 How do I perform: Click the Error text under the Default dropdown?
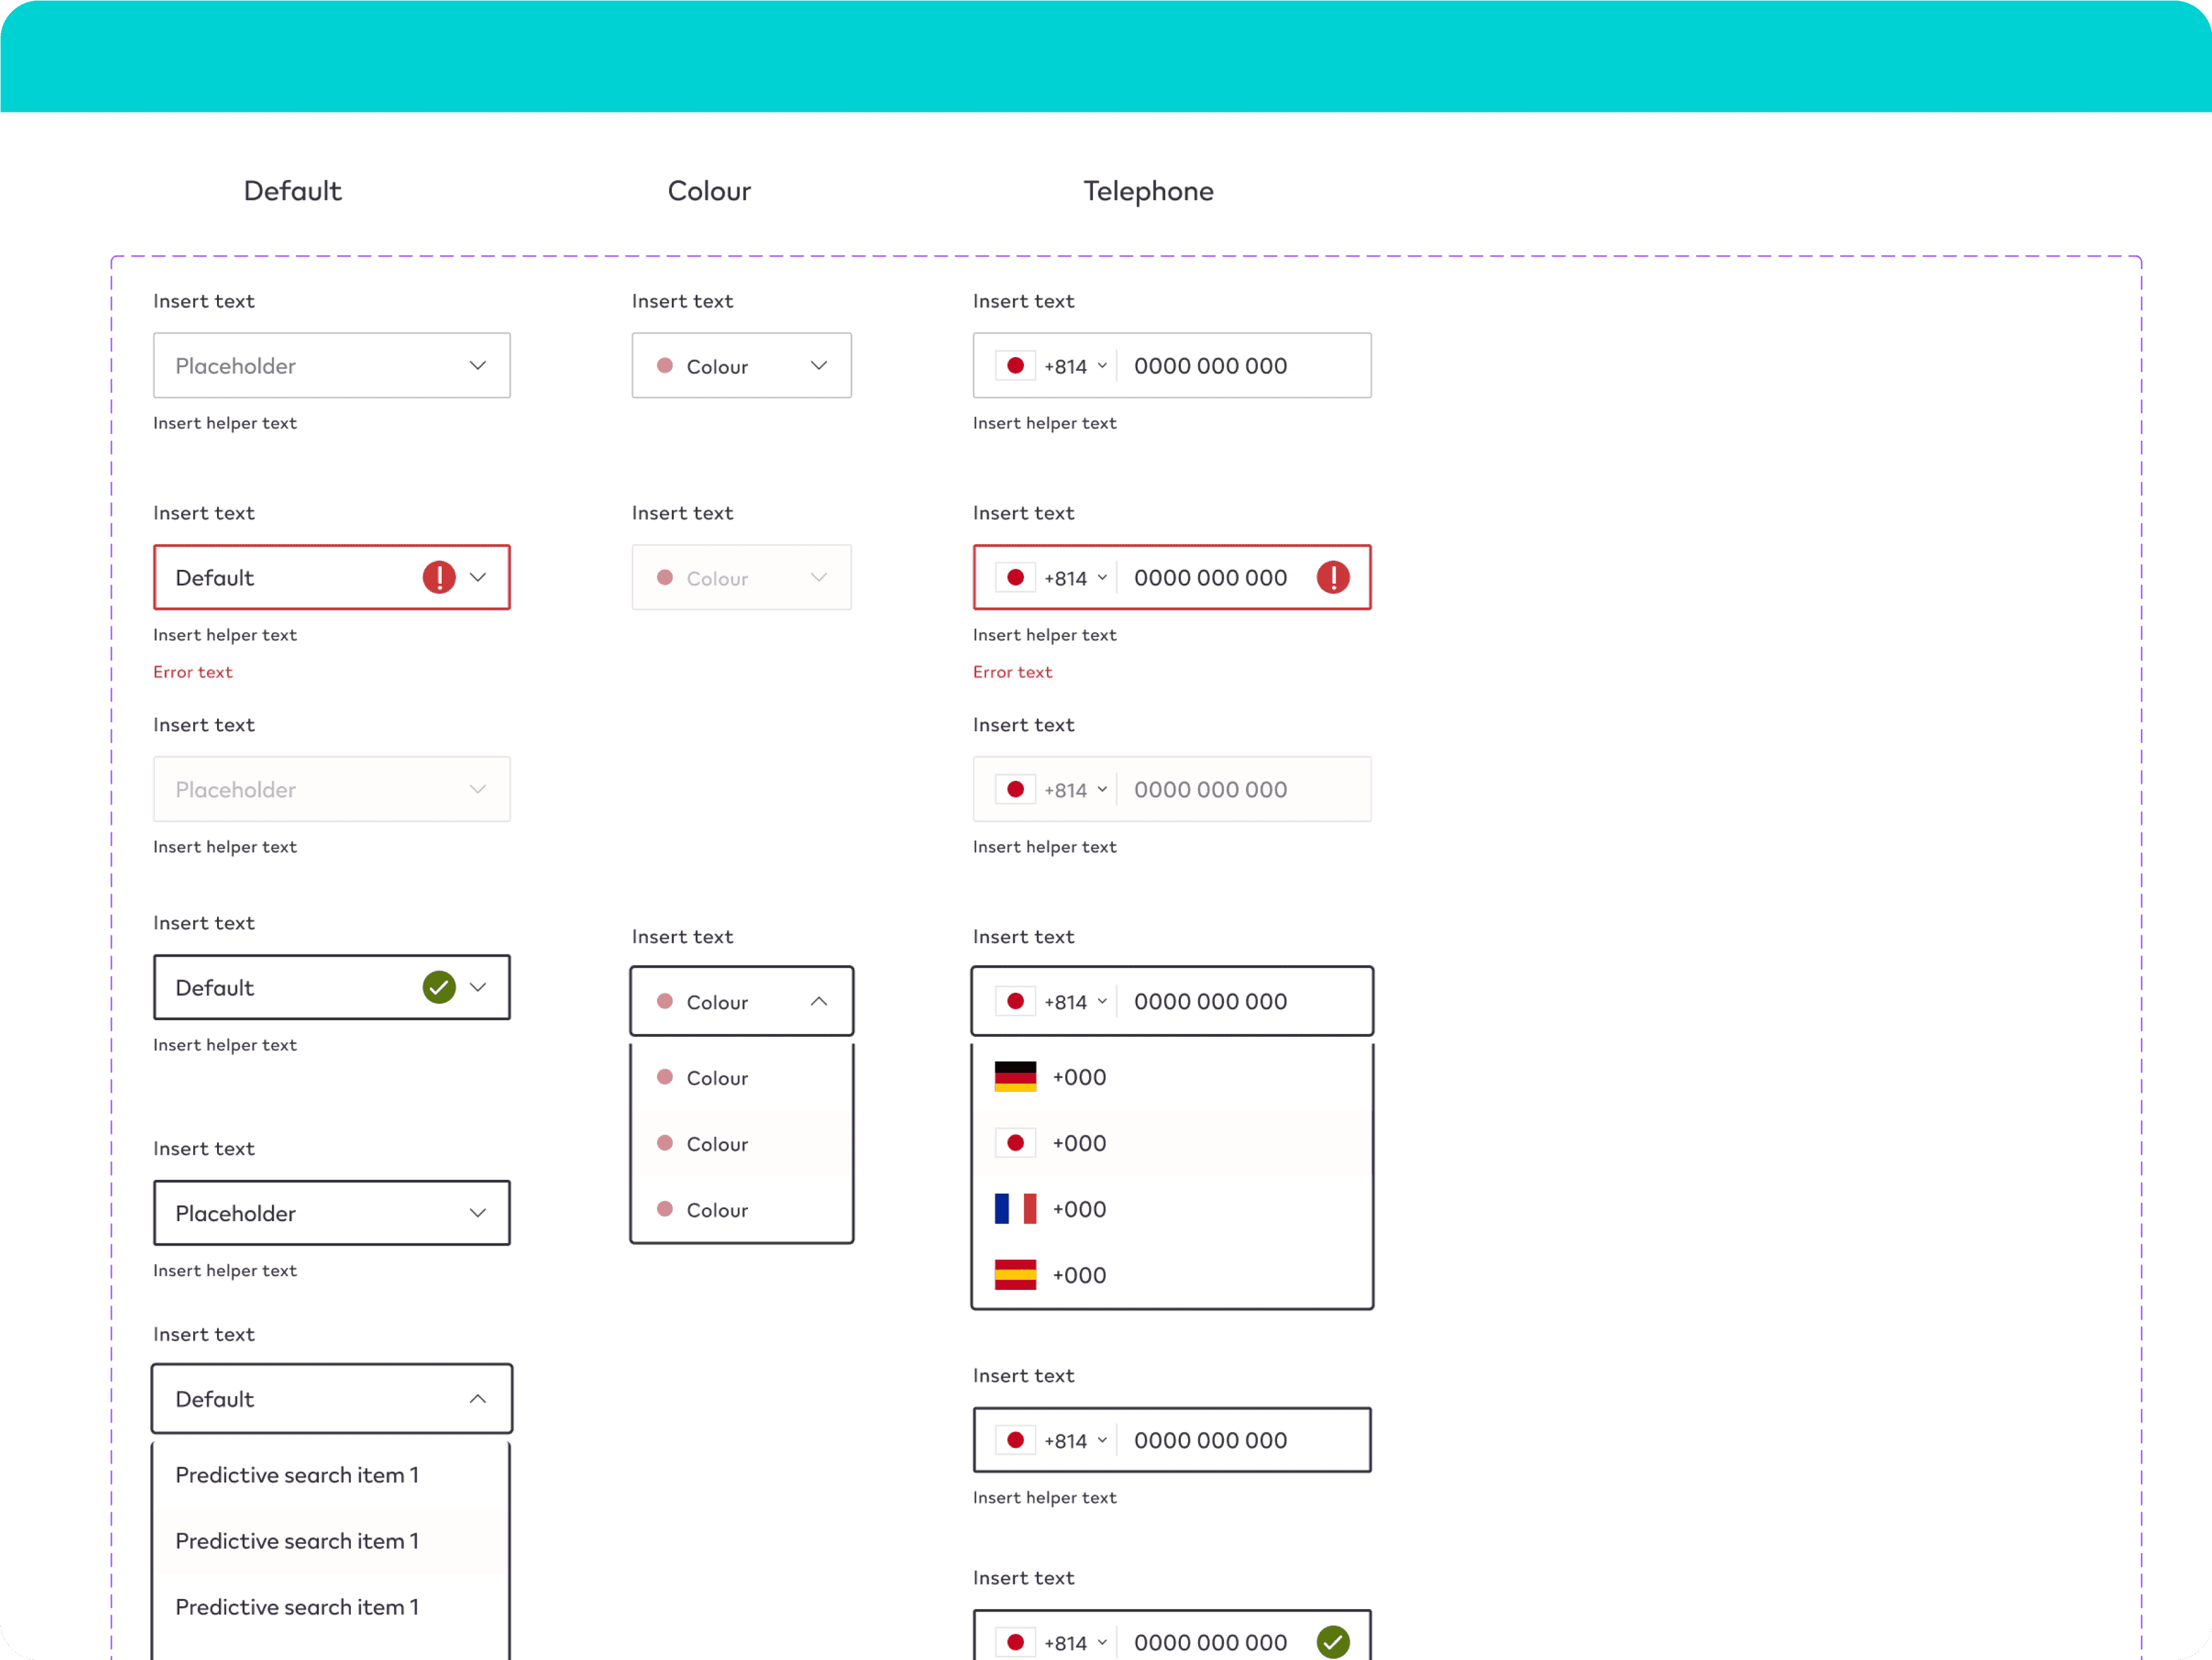click(193, 672)
